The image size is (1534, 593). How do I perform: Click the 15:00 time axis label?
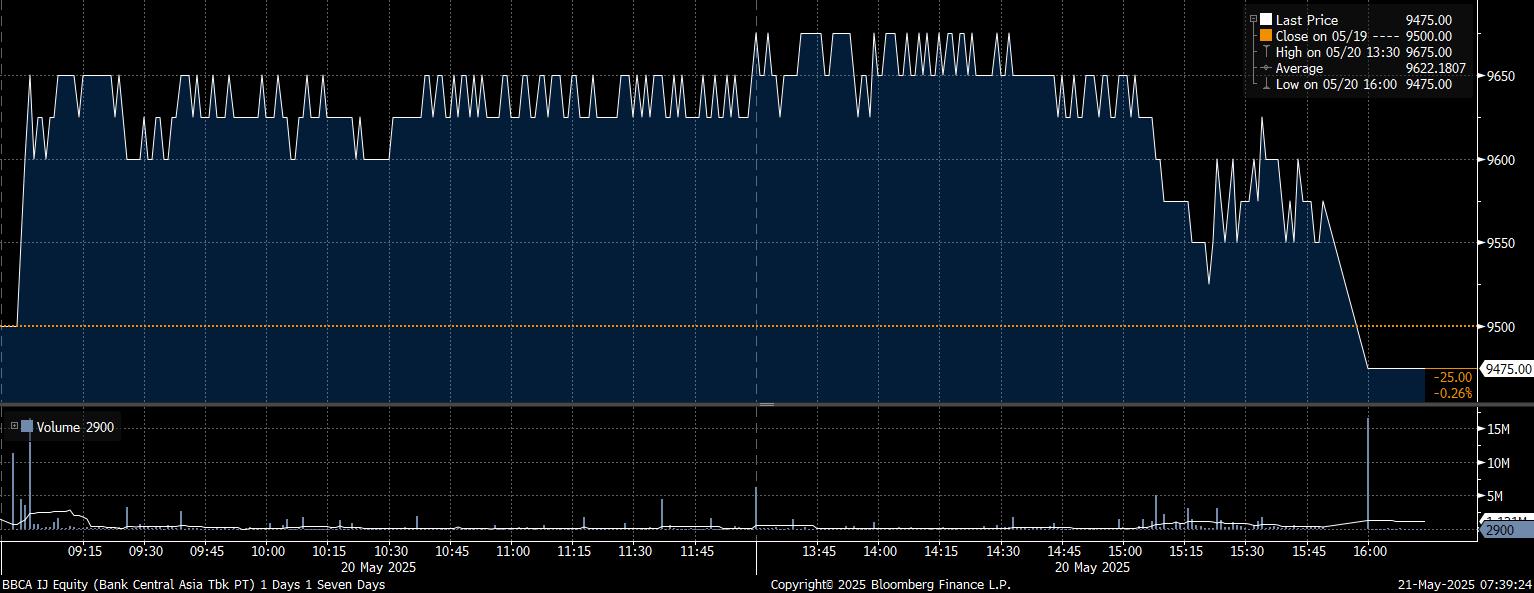coord(1124,551)
